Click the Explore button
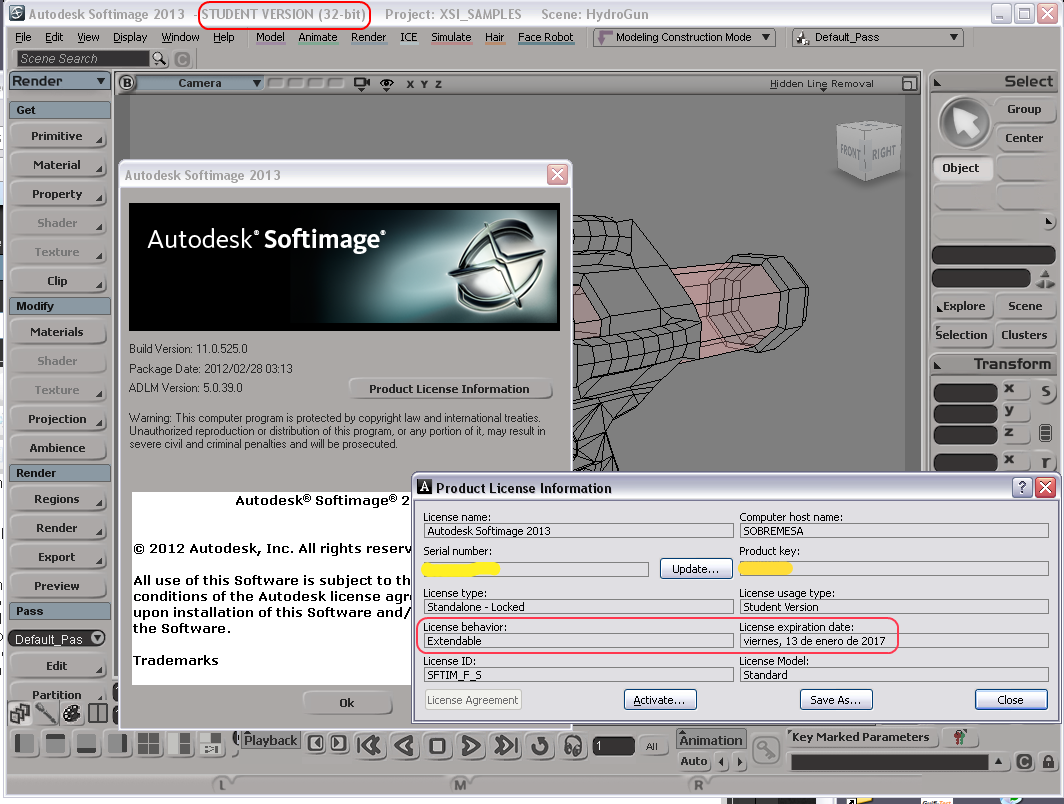 pos(964,306)
